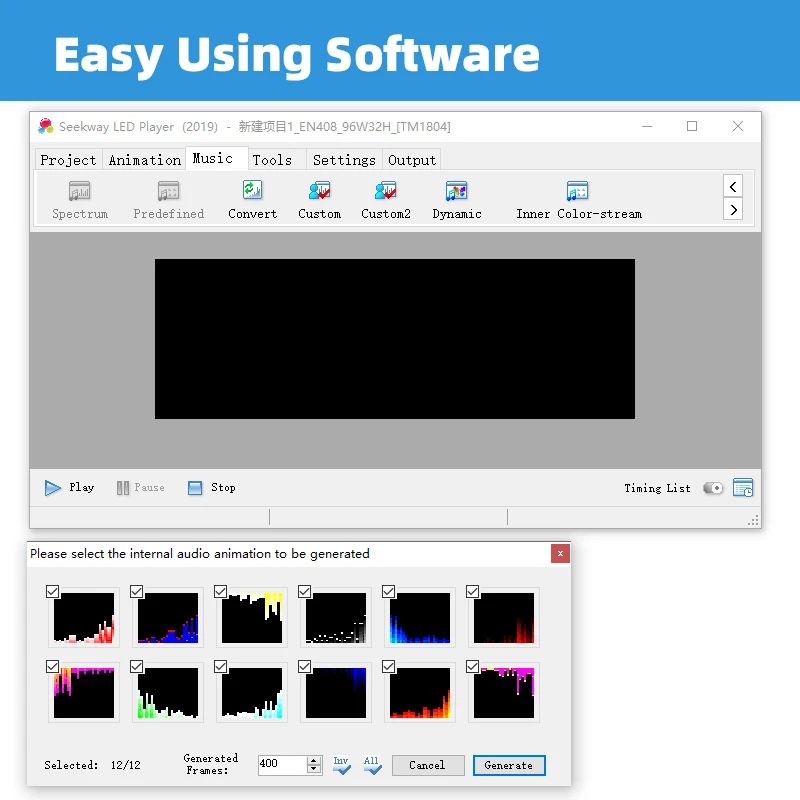This screenshot has height=800, width=800.
Task: Open the Predefined music tool
Action: 168,200
